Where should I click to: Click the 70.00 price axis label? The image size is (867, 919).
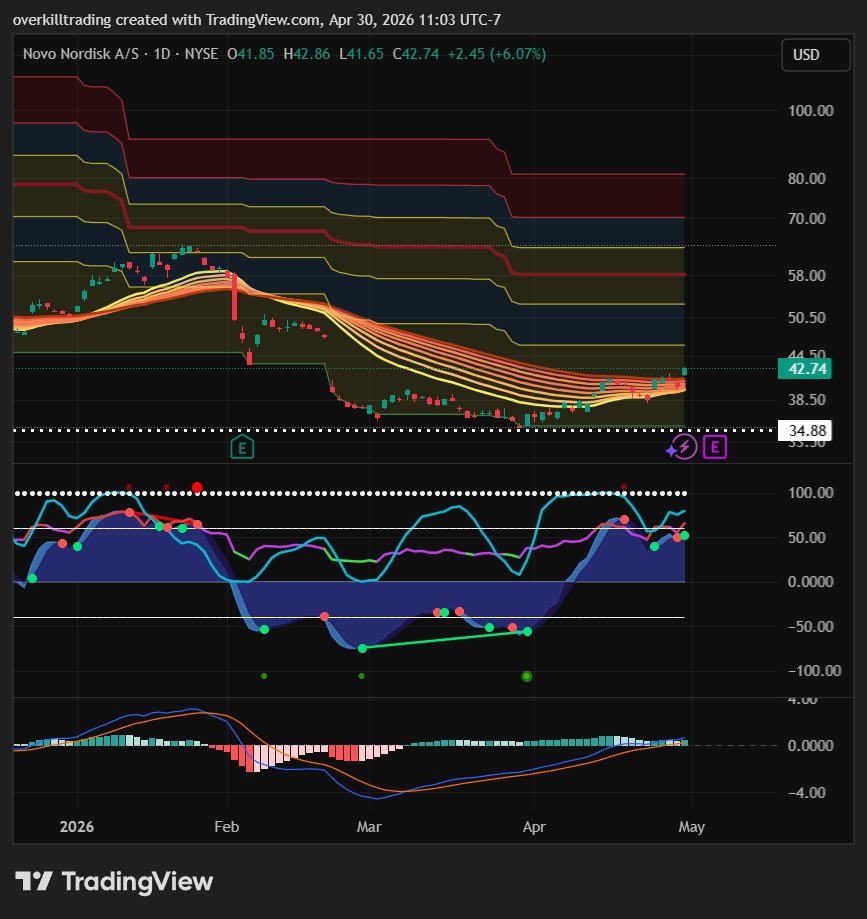(807, 219)
